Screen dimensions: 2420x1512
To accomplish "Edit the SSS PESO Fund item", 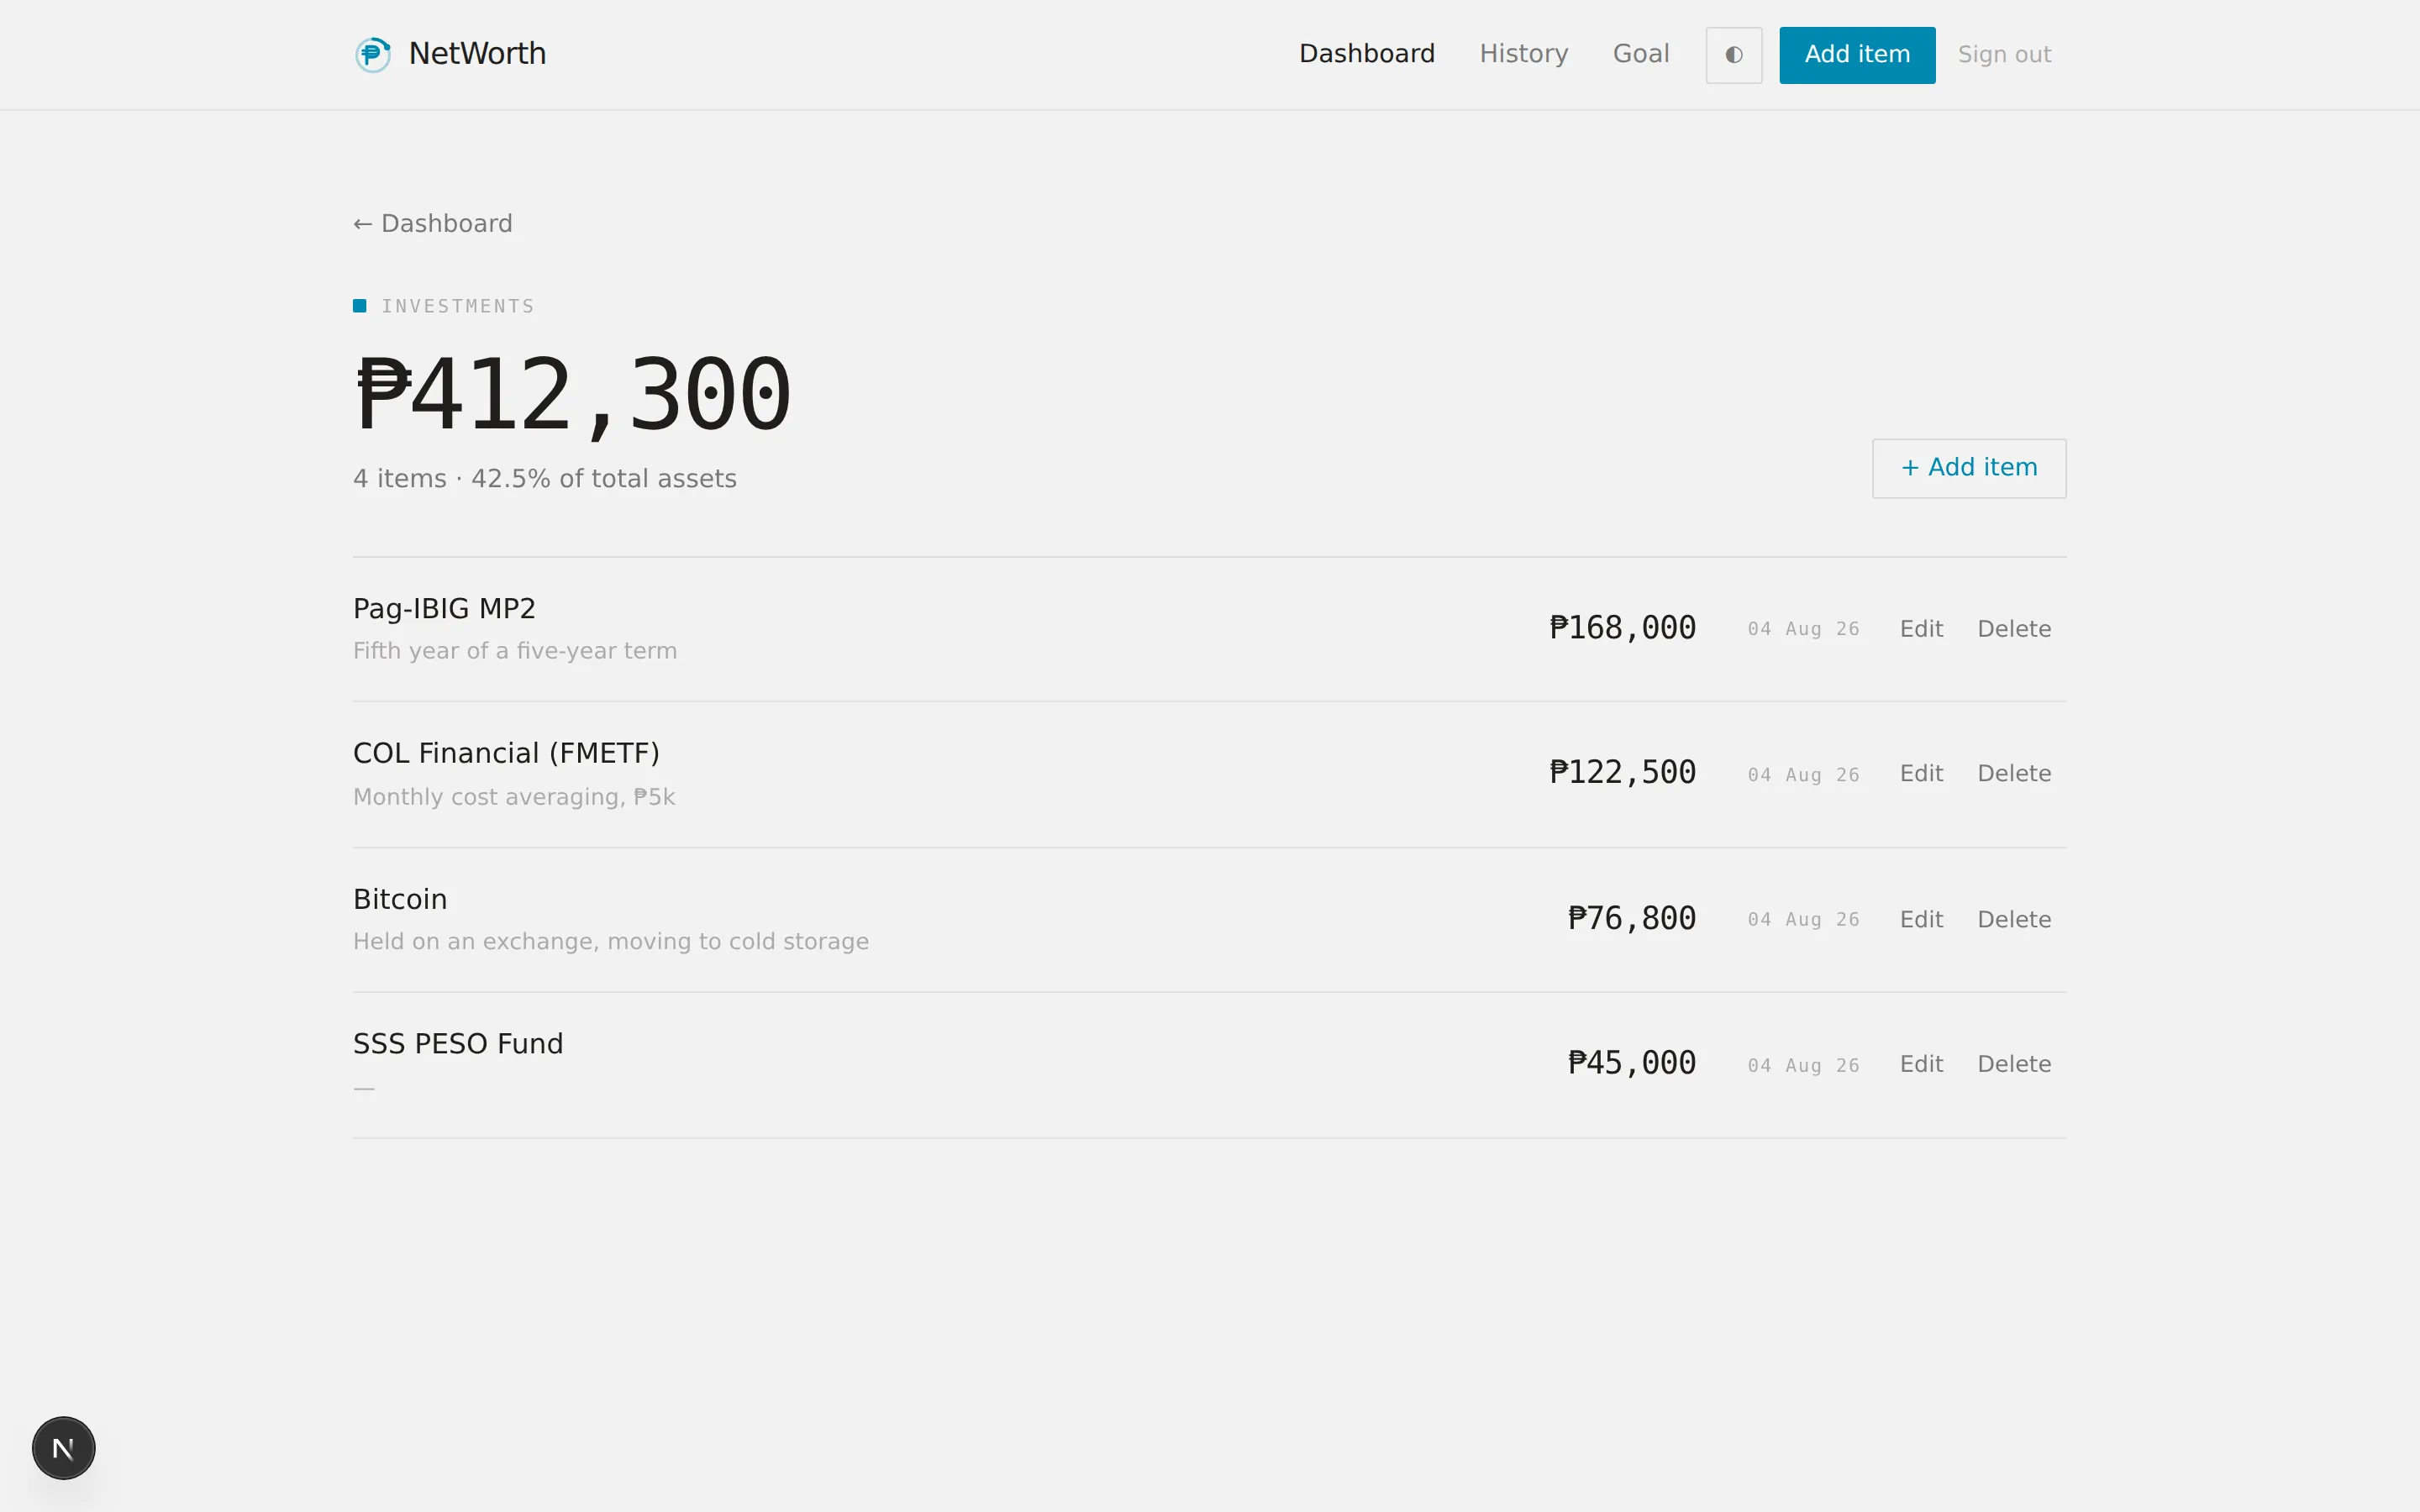I will (1921, 1064).
